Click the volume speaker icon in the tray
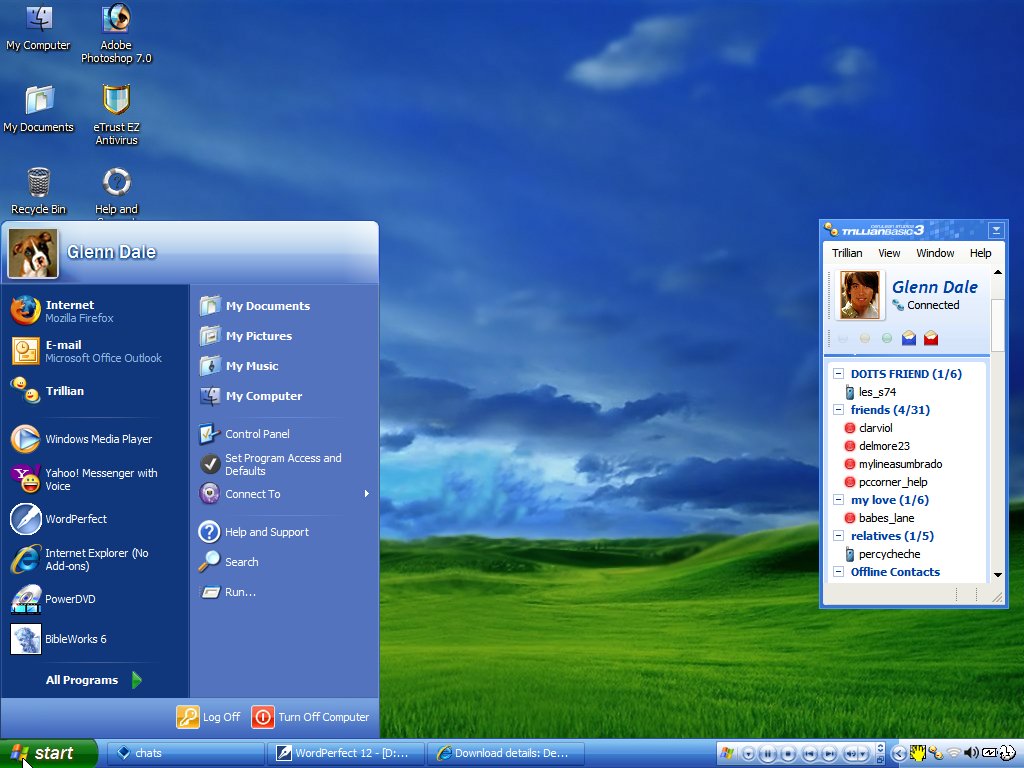The image size is (1024, 768). pyautogui.click(x=971, y=753)
